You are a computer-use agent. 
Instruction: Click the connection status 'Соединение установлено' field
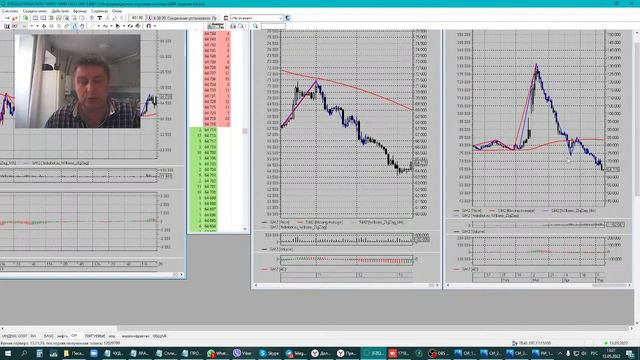coord(182,18)
